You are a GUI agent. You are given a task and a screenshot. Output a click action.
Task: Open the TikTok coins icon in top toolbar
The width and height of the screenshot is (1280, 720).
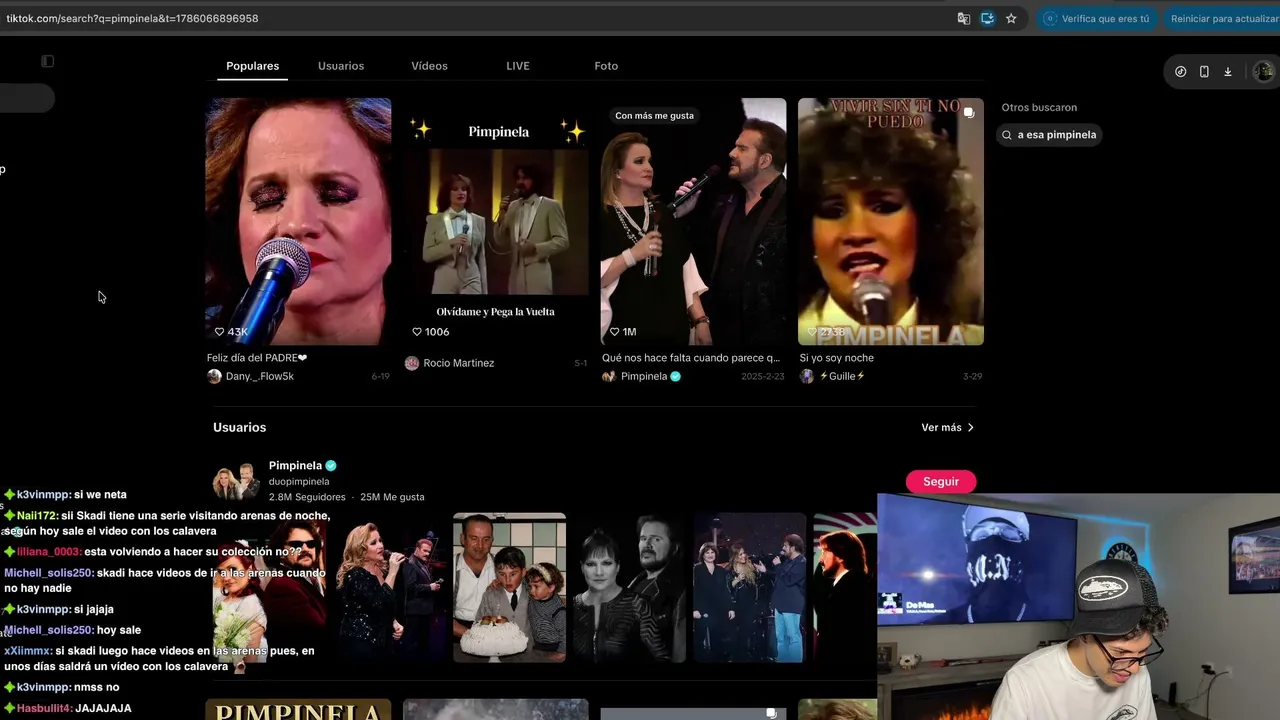coord(1181,71)
